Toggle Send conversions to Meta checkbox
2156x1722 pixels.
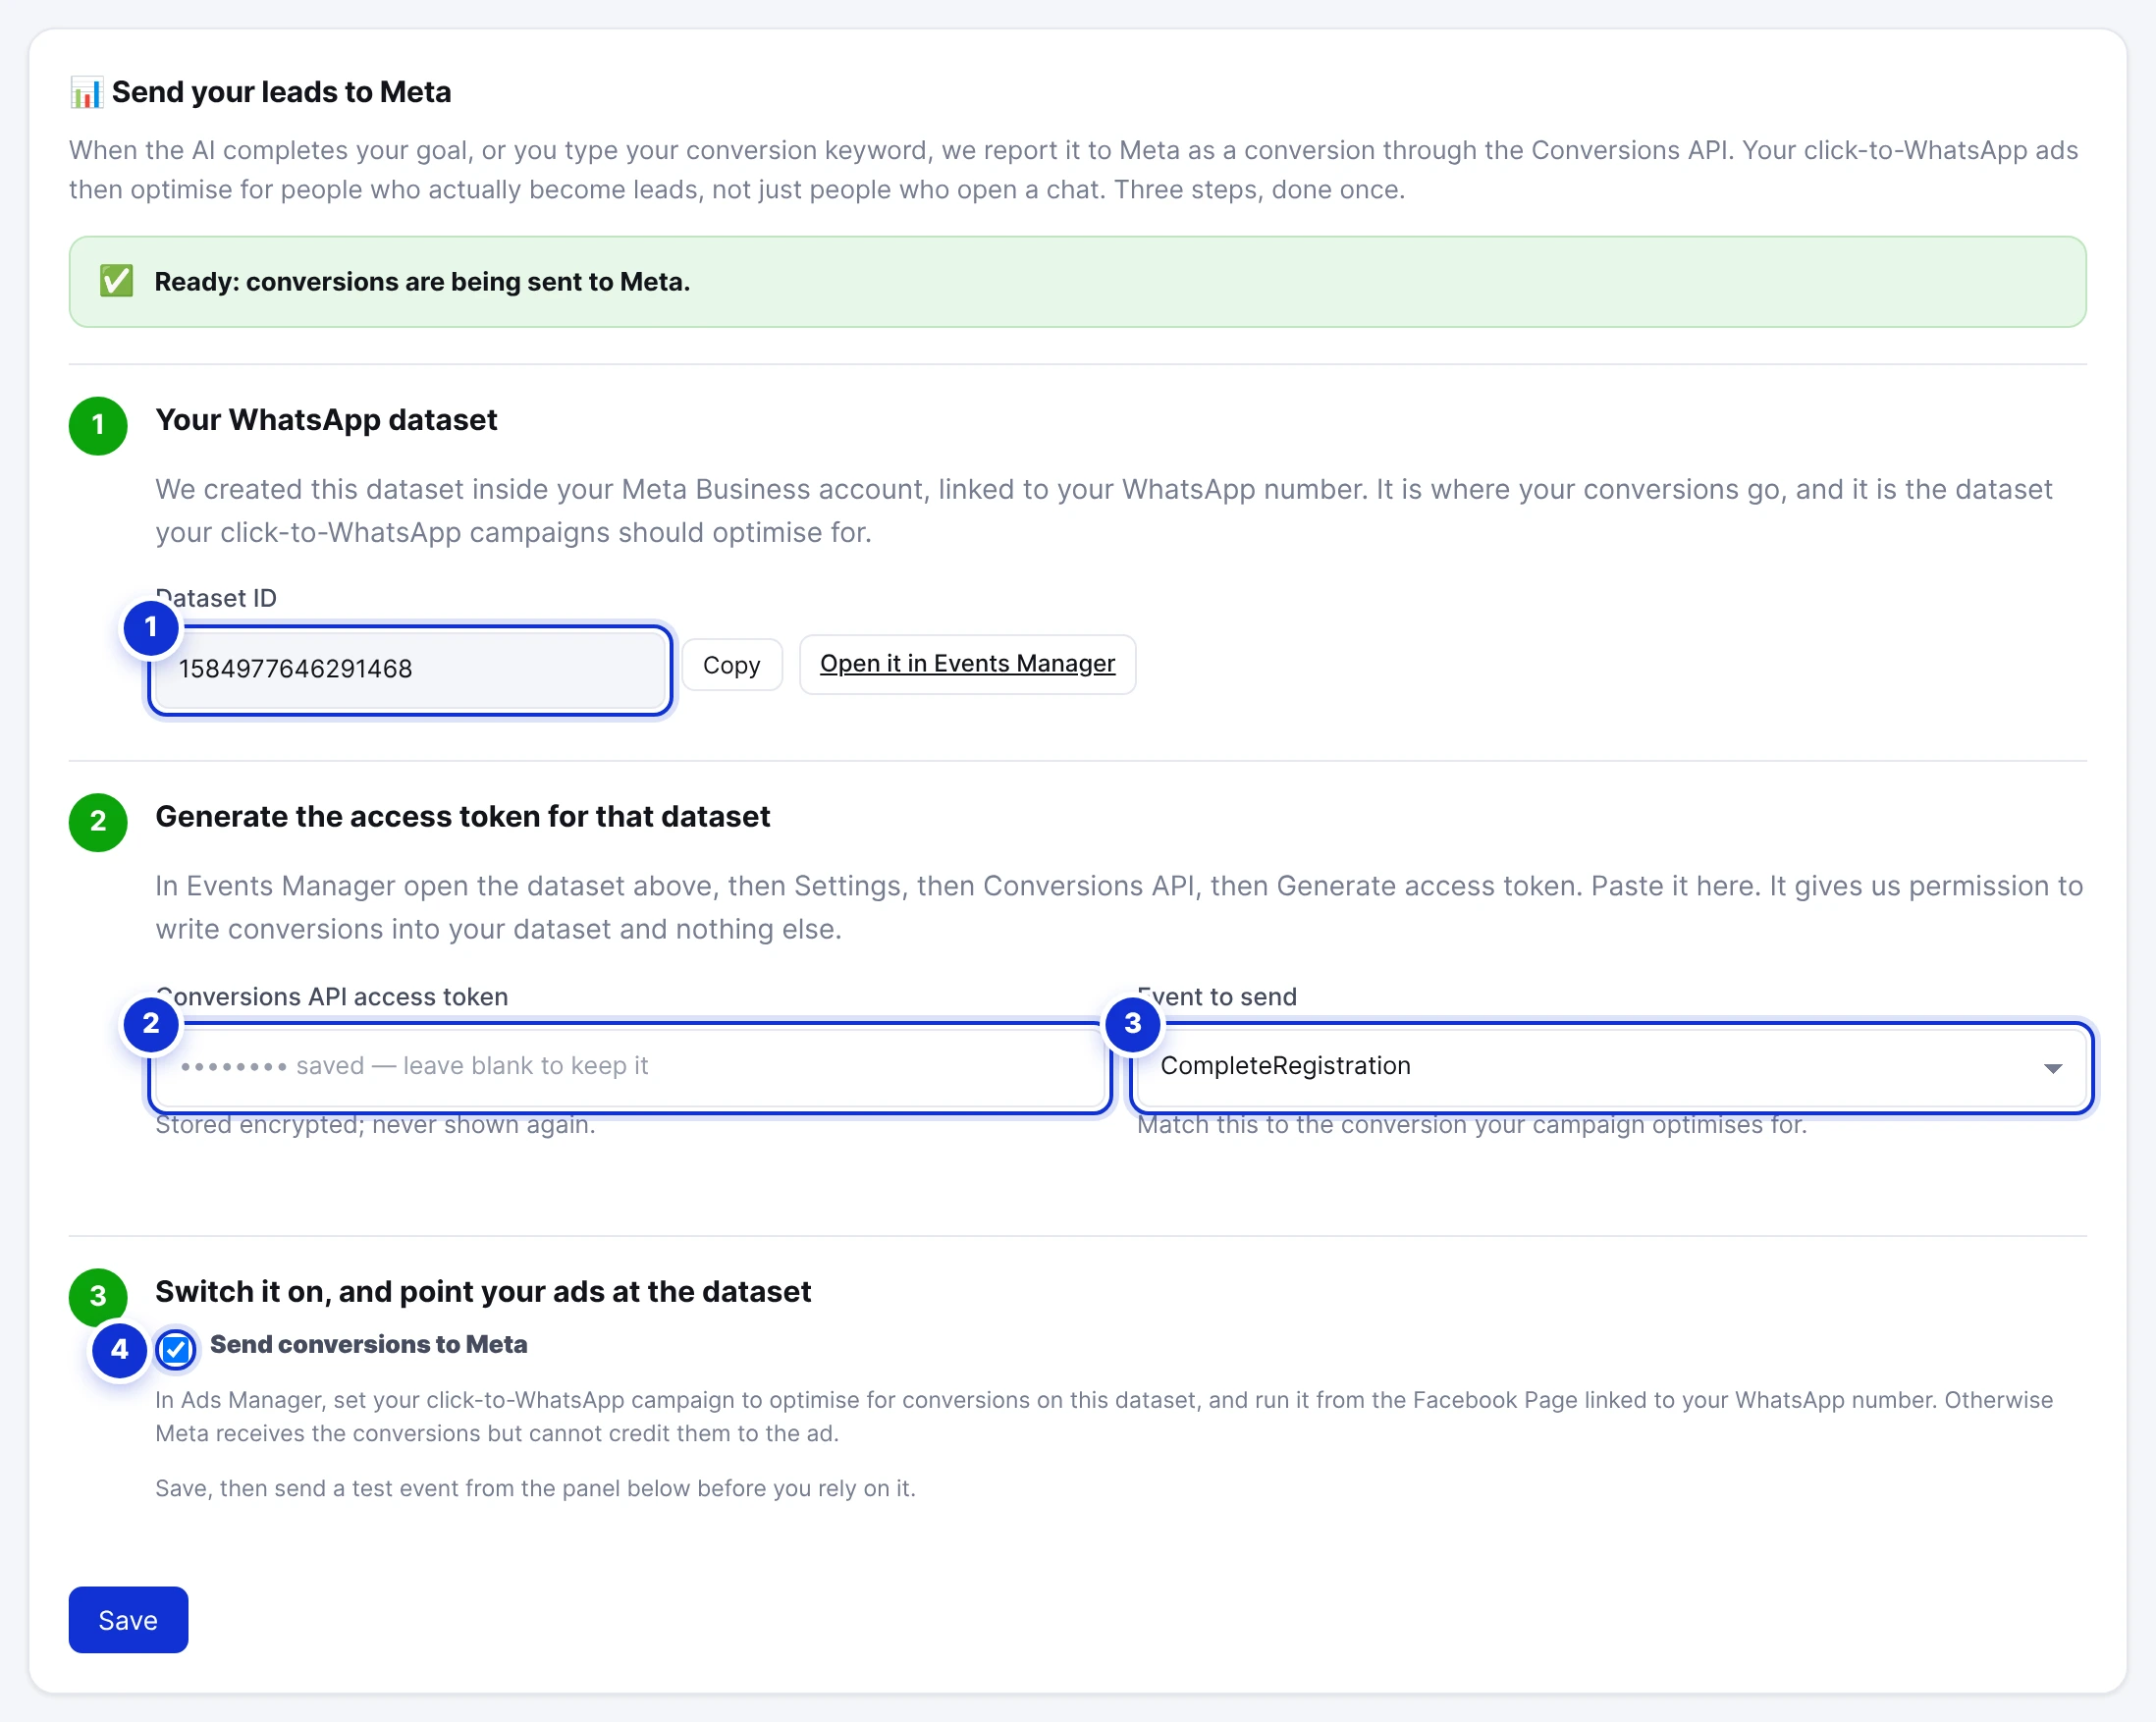point(176,1348)
